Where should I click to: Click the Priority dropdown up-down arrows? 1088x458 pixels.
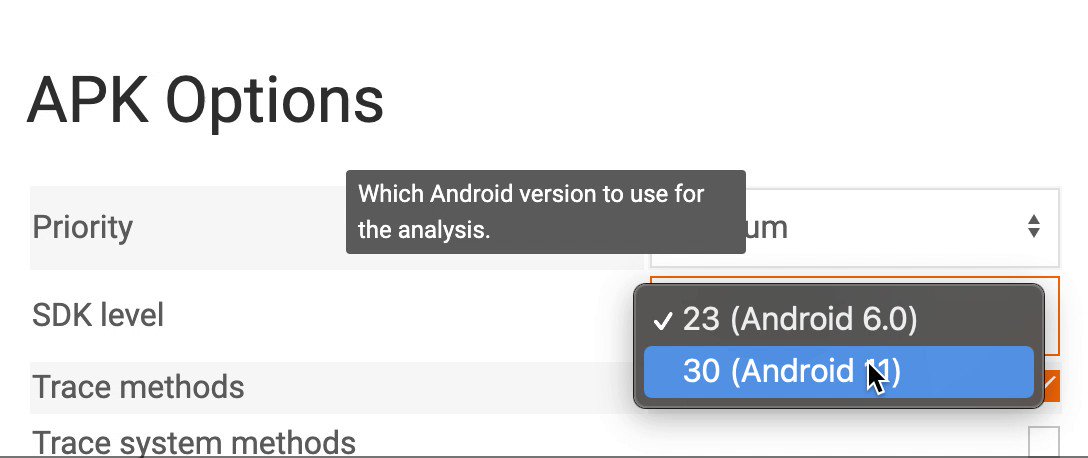1034,226
